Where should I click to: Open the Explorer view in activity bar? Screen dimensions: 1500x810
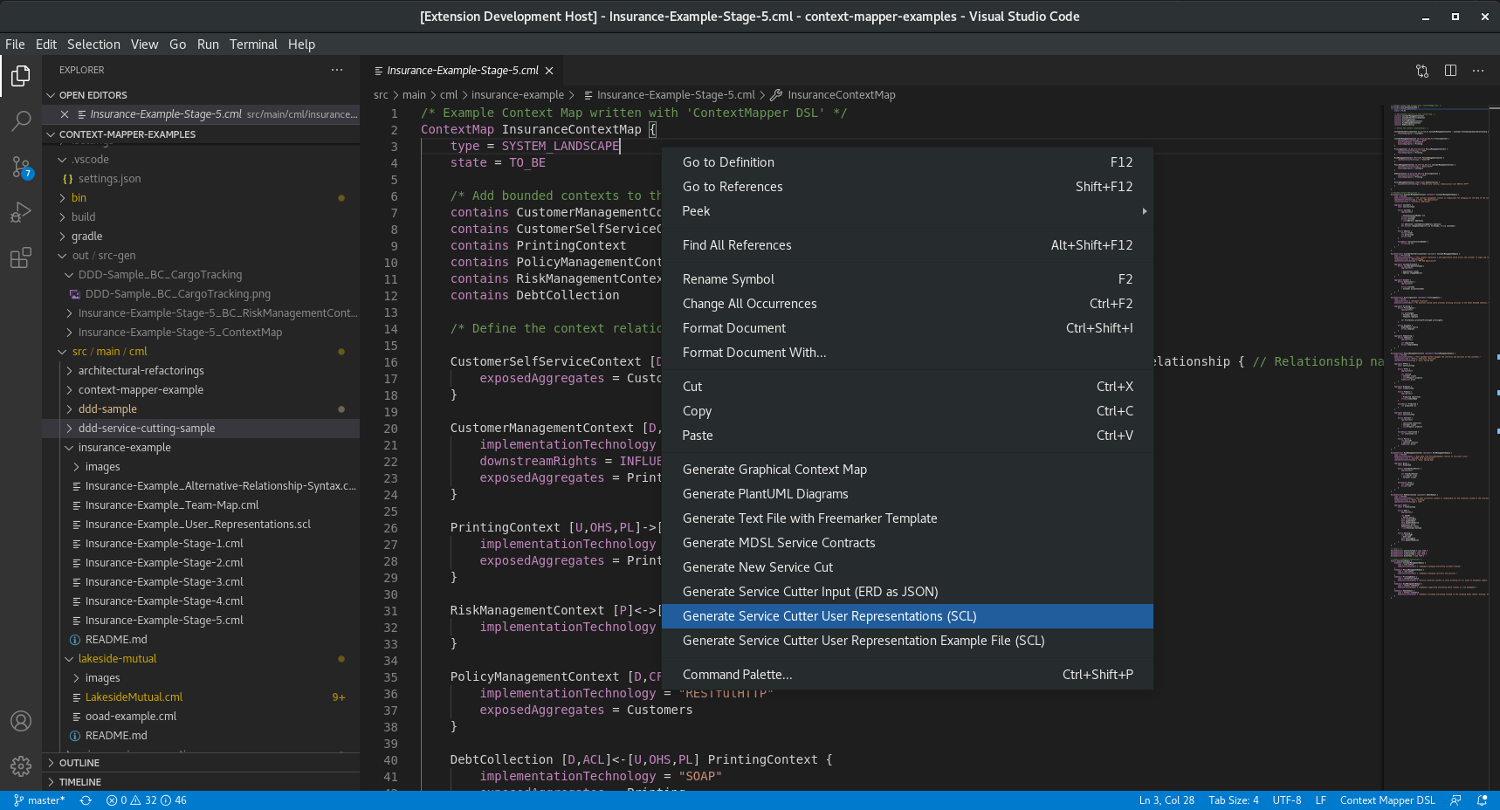point(20,75)
